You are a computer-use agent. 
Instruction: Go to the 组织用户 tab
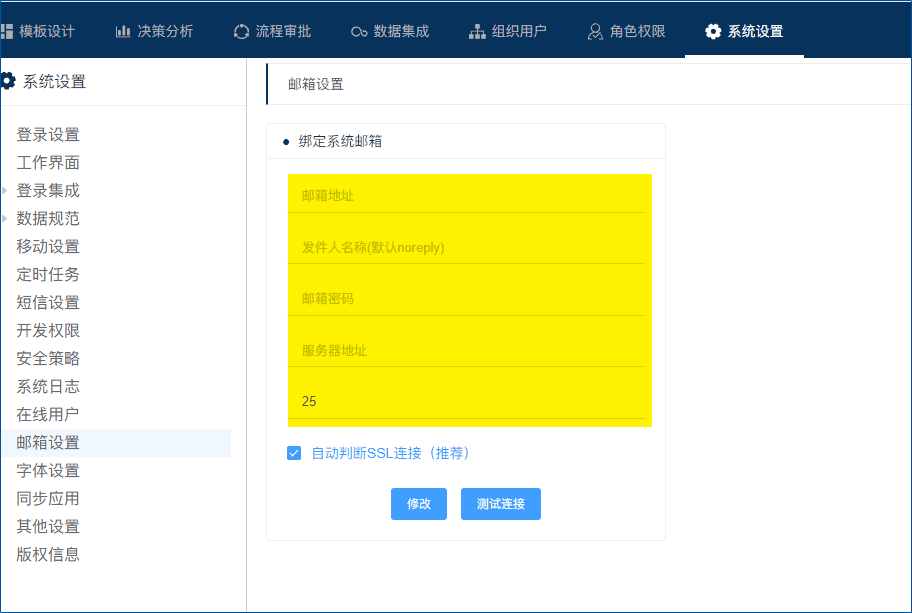[x=519, y=31]
